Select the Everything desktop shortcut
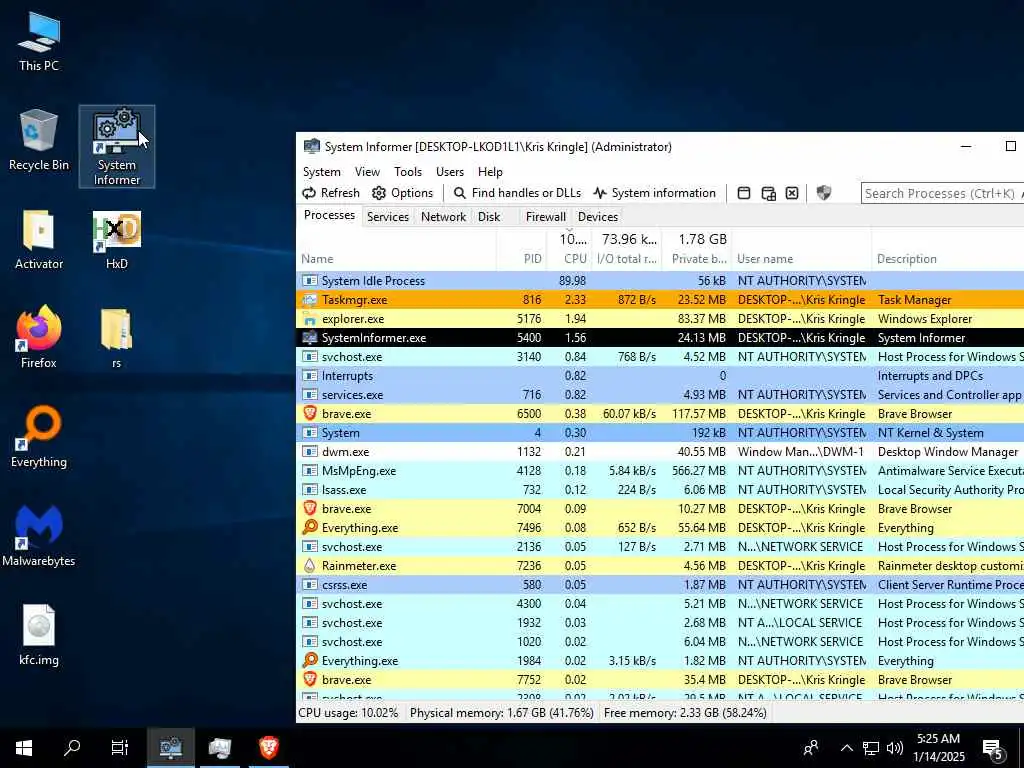1024x768 pixels. [39, 436]
